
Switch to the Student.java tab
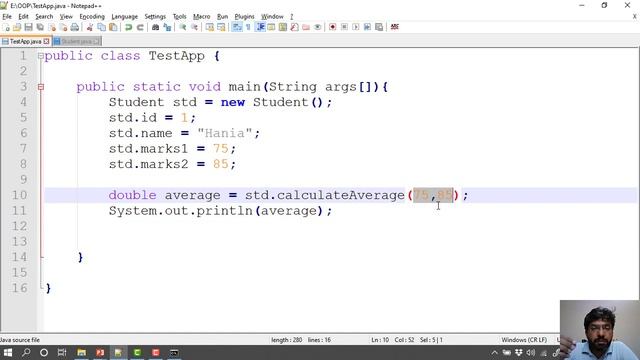point(77,42)
